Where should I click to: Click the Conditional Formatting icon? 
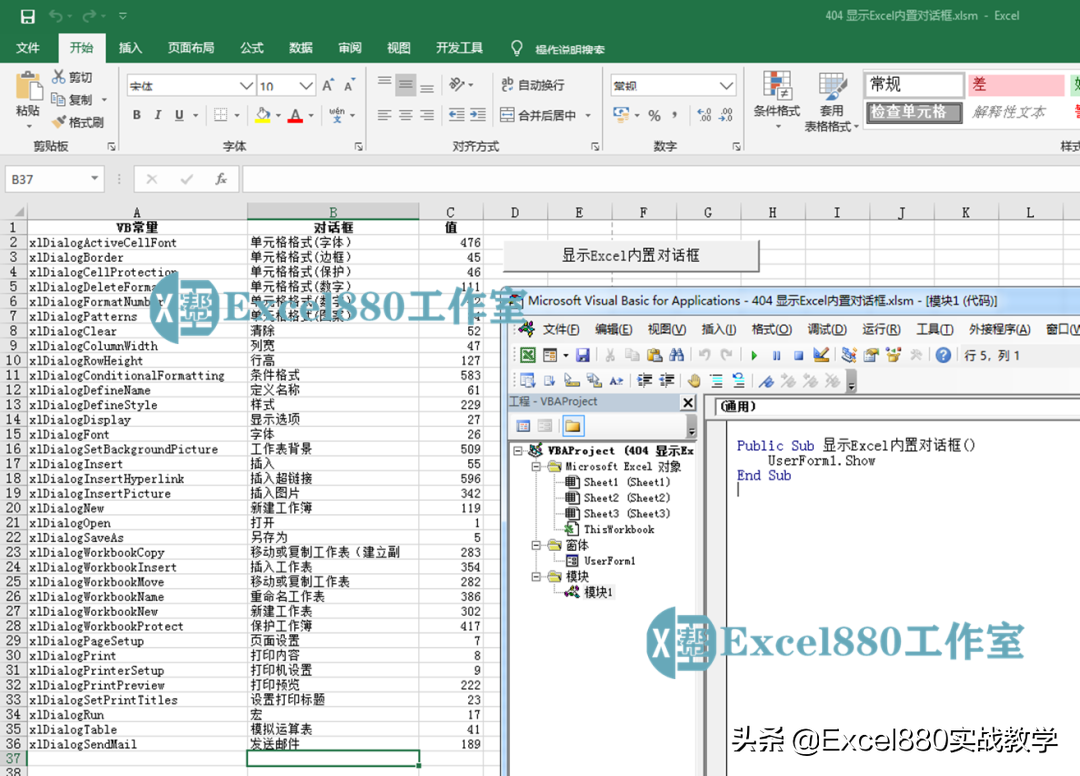pos(777,85)
